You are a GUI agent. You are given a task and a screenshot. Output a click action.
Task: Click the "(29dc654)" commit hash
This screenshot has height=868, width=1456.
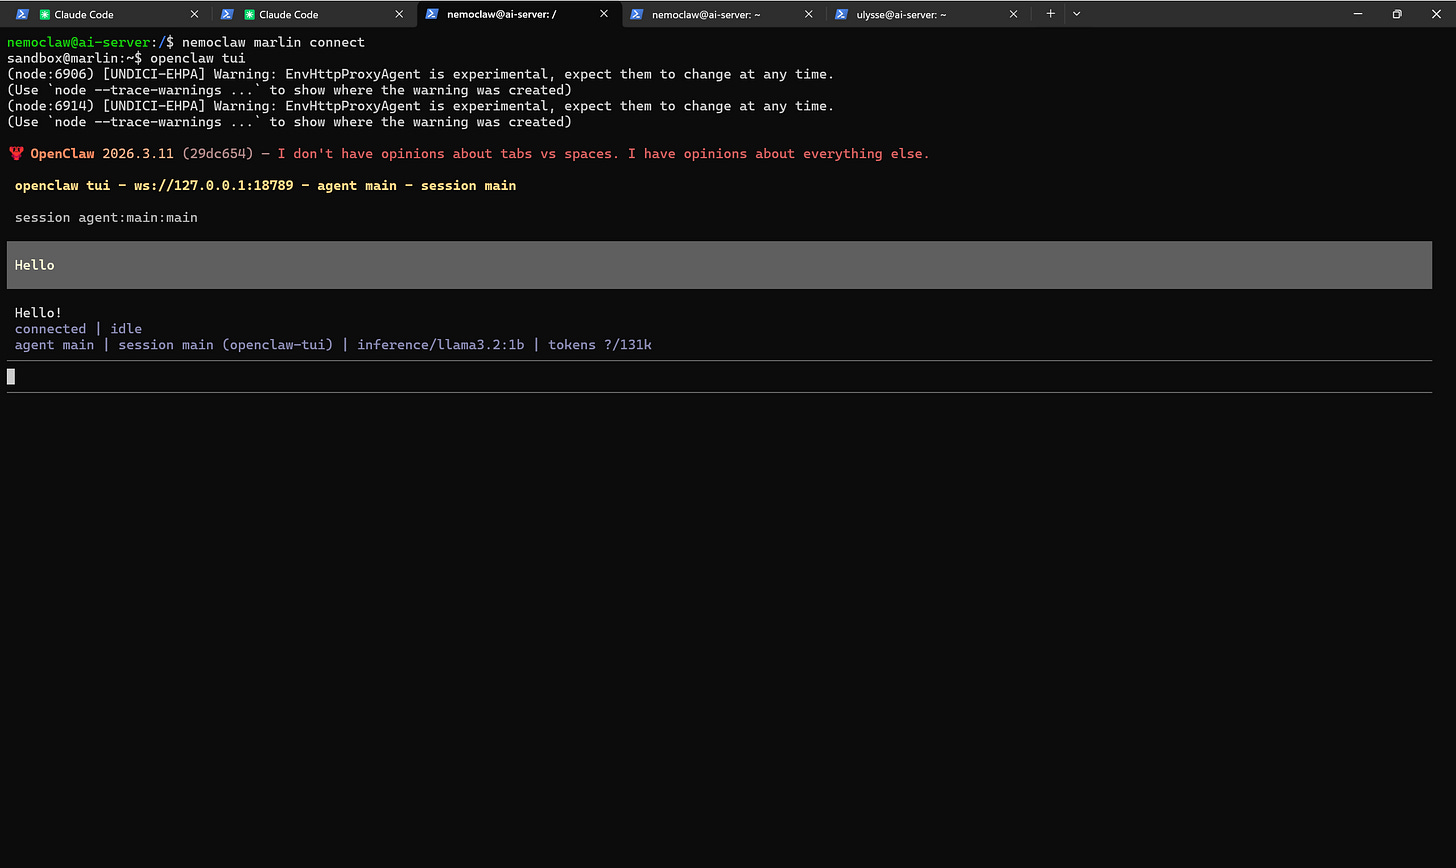tap(218, 154)
